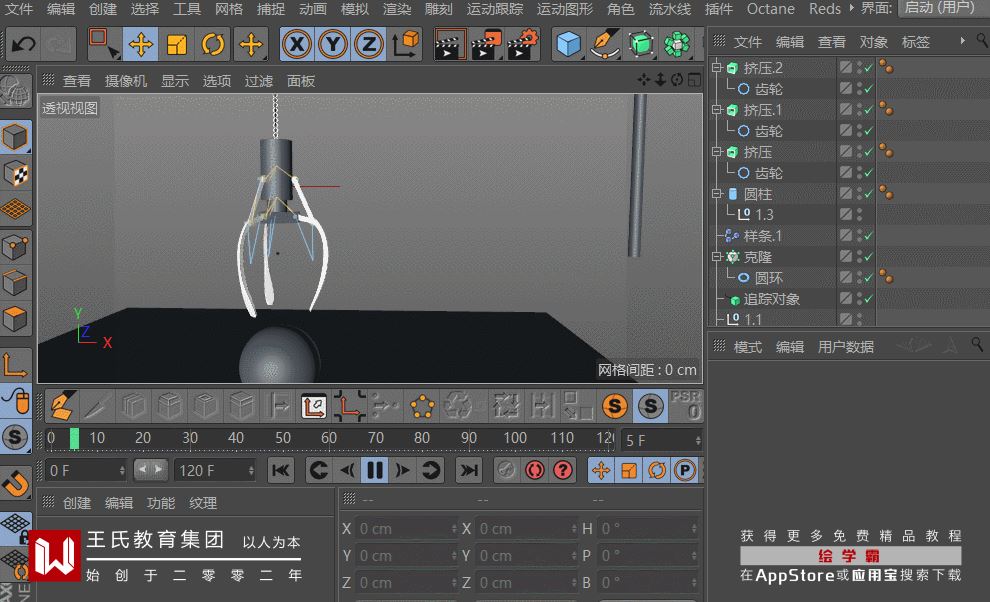This screenshot has width=990, height=602.
Task: Pause the animation playback
Action: (x=375, y=470)
